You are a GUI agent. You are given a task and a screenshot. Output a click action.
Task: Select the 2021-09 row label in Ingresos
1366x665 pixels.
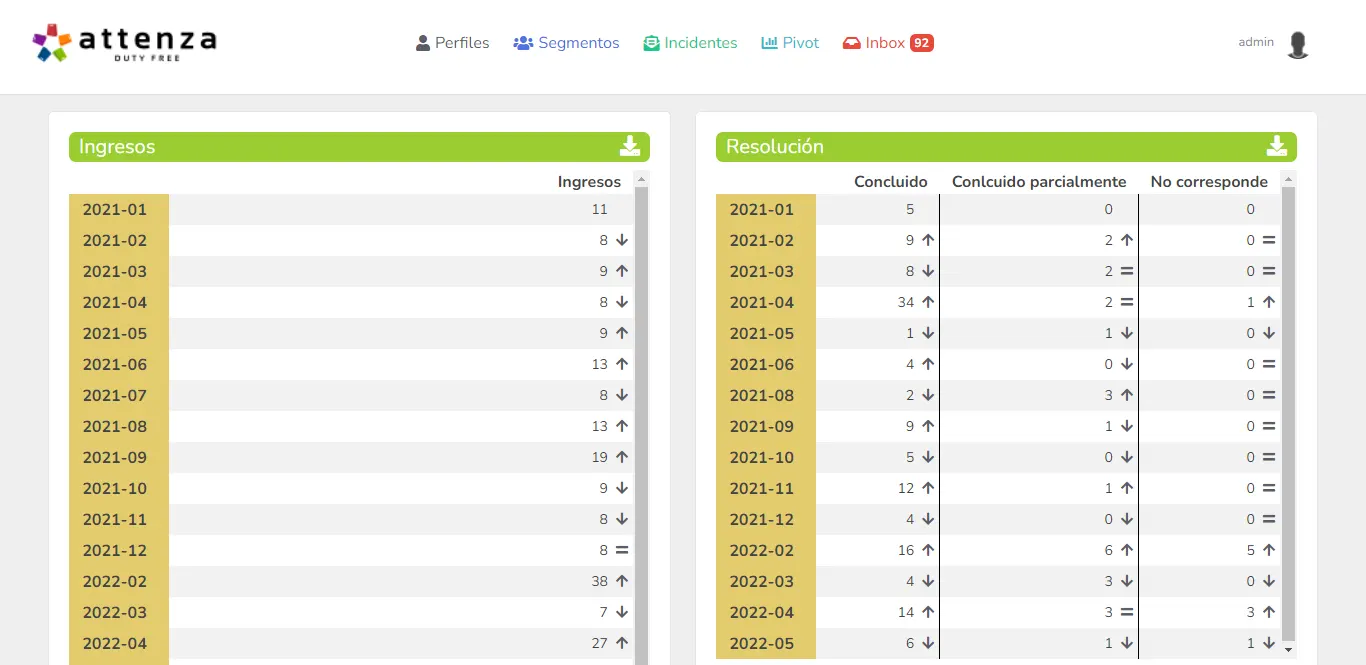(115, 457)
